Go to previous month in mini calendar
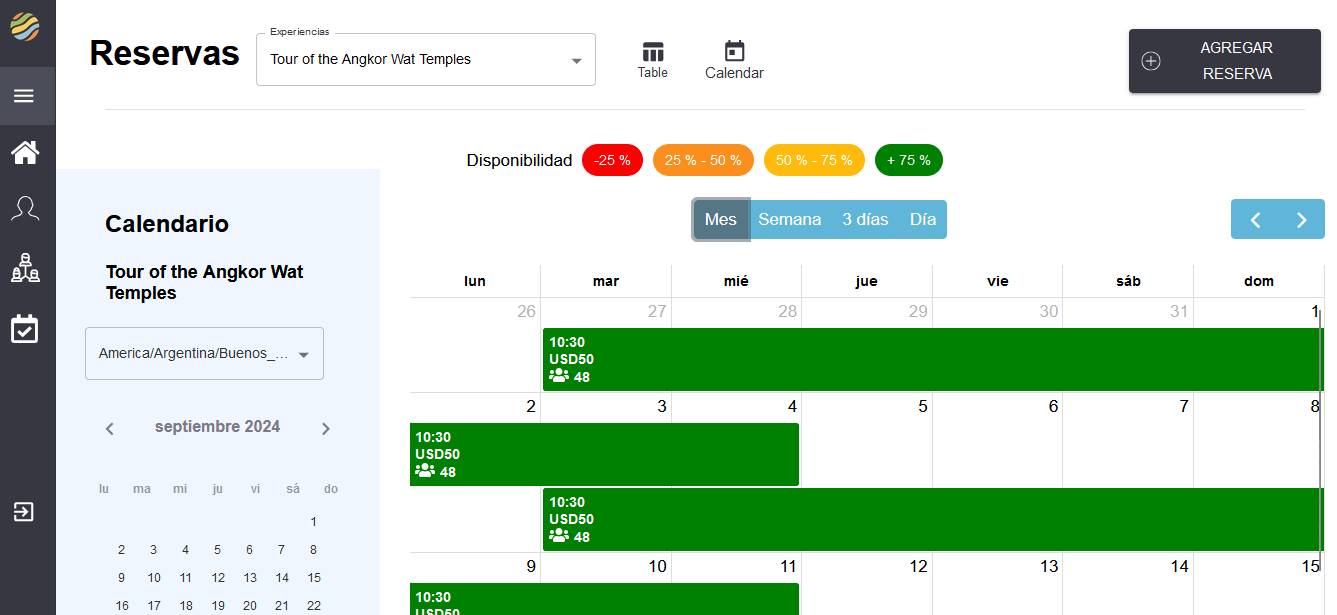1337x615 pixels. point(110,429)
